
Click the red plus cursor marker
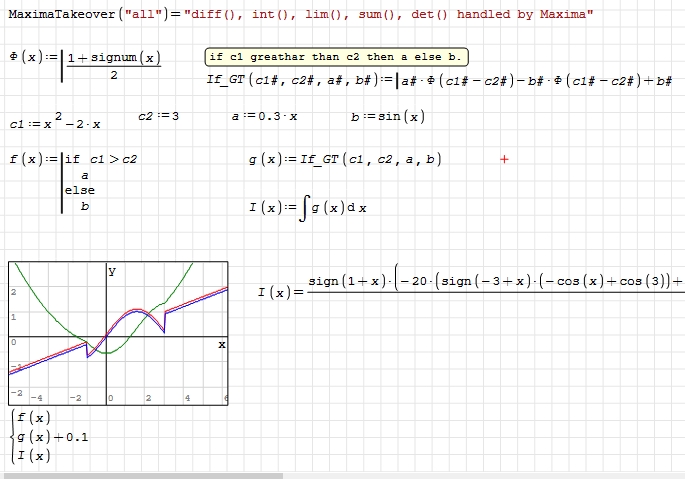(x=504, y=159)
